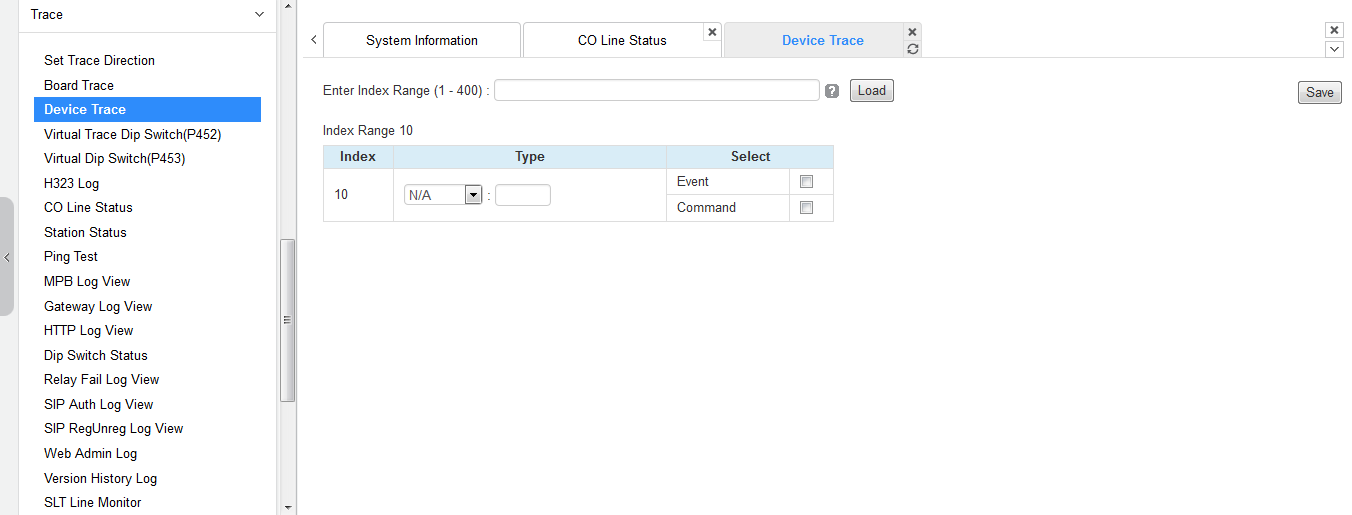The image size is (1352, 515).
Task: Click the Device Trace refresh icon
Action: pyautogui.click(x=912, y=49)
